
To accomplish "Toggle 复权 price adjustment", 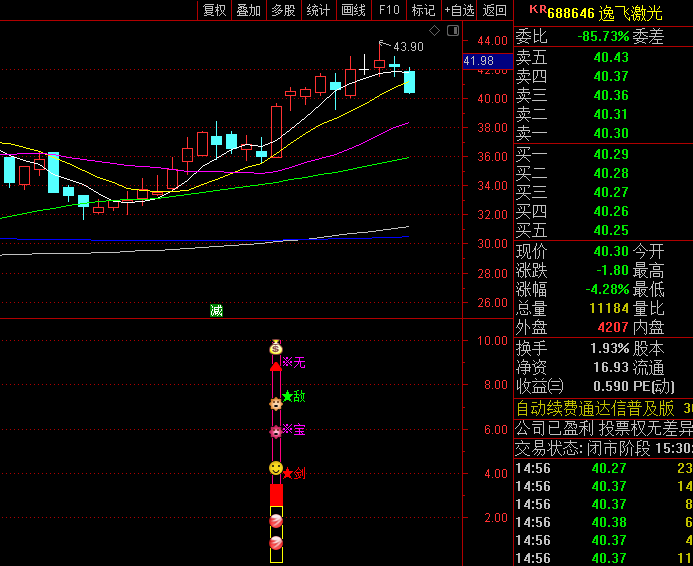I will tap(214, 10).
